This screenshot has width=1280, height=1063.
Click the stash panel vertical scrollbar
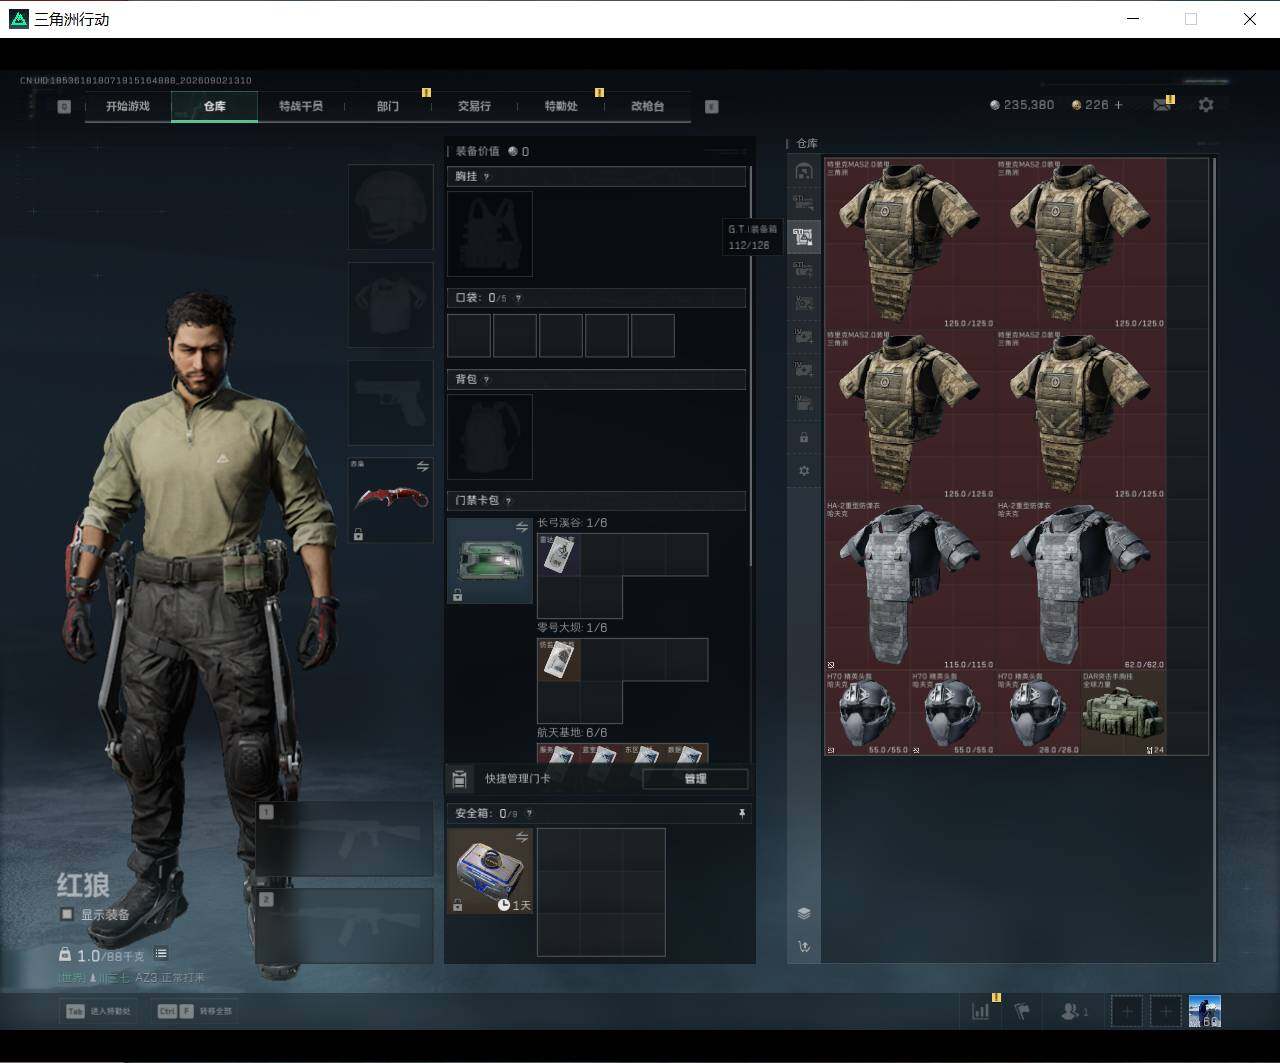click(x=1214, y=558)
